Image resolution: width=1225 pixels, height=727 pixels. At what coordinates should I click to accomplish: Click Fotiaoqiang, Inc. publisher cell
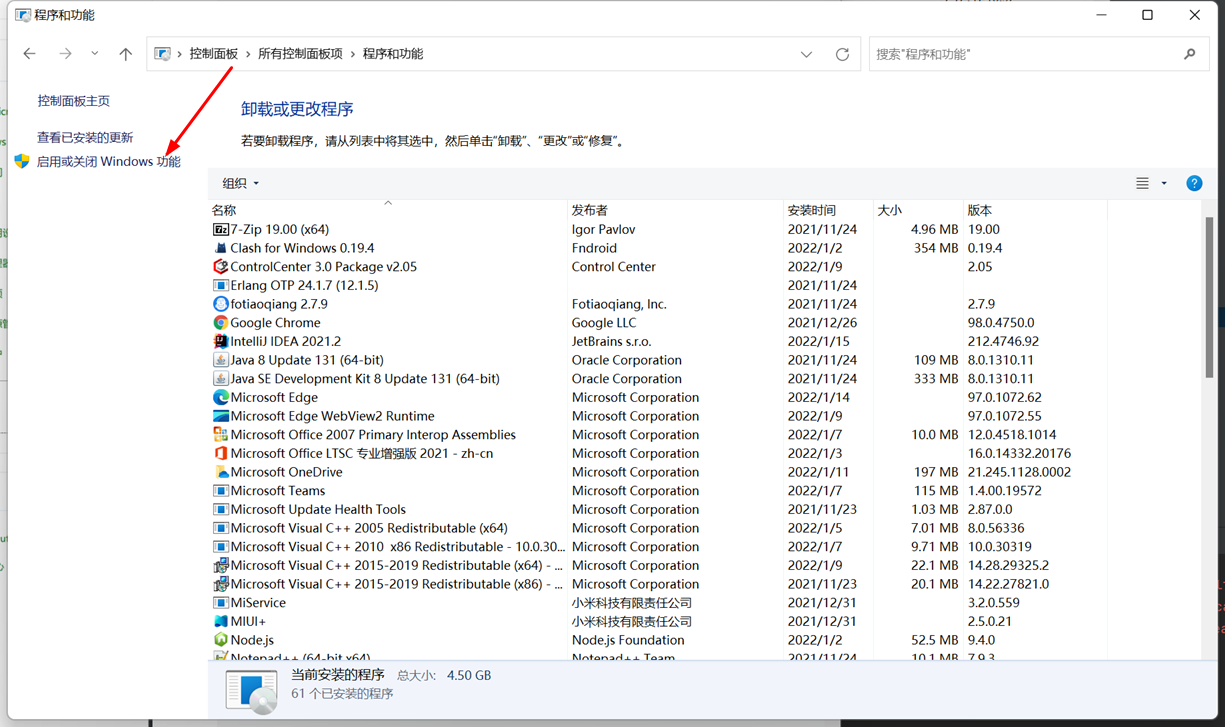point(619,304)
